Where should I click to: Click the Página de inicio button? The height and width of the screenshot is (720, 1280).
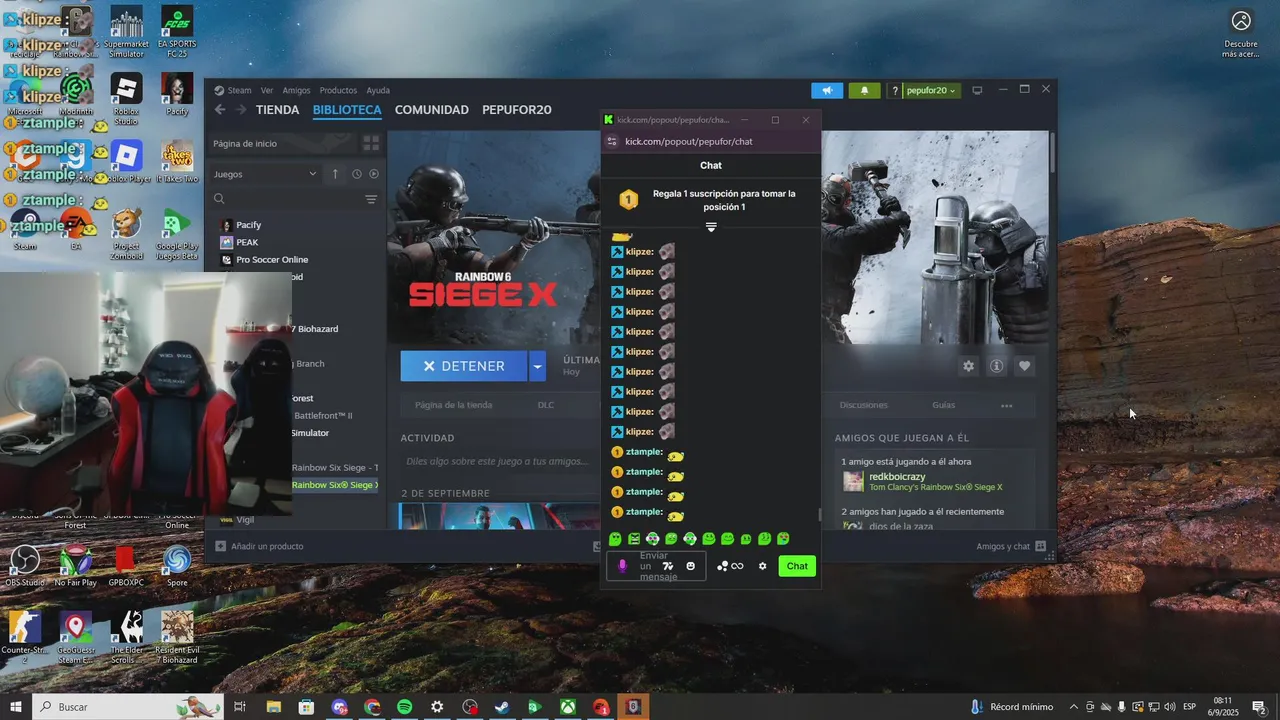[x=283, y=143]
